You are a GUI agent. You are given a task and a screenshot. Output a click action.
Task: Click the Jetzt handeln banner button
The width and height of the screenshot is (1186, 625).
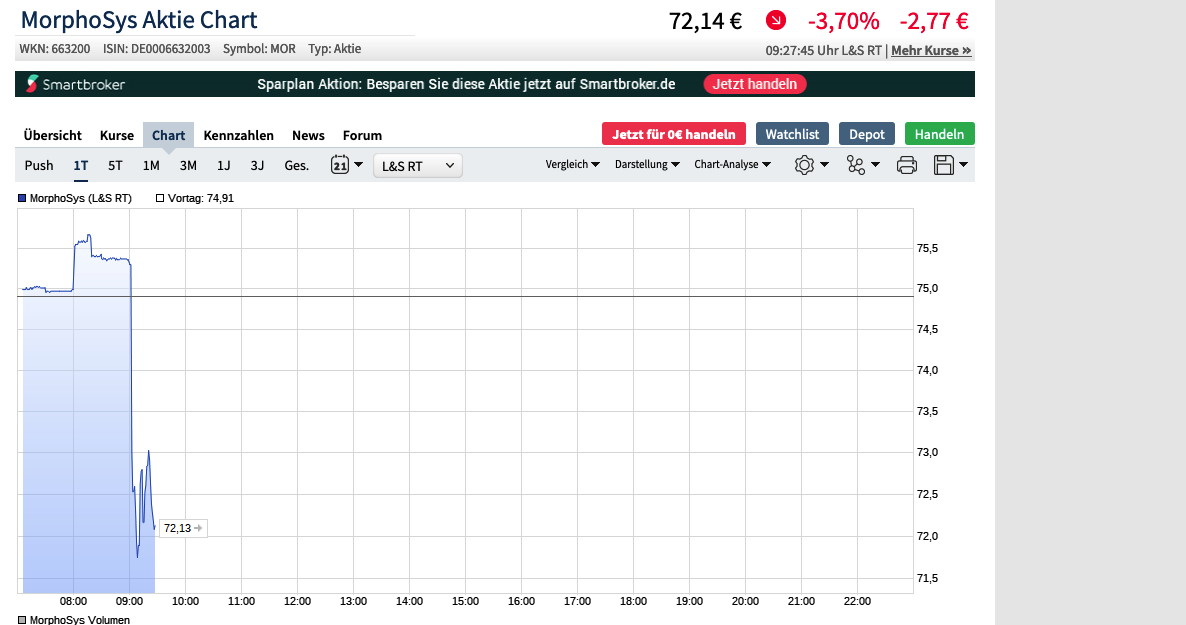point(755,84)
